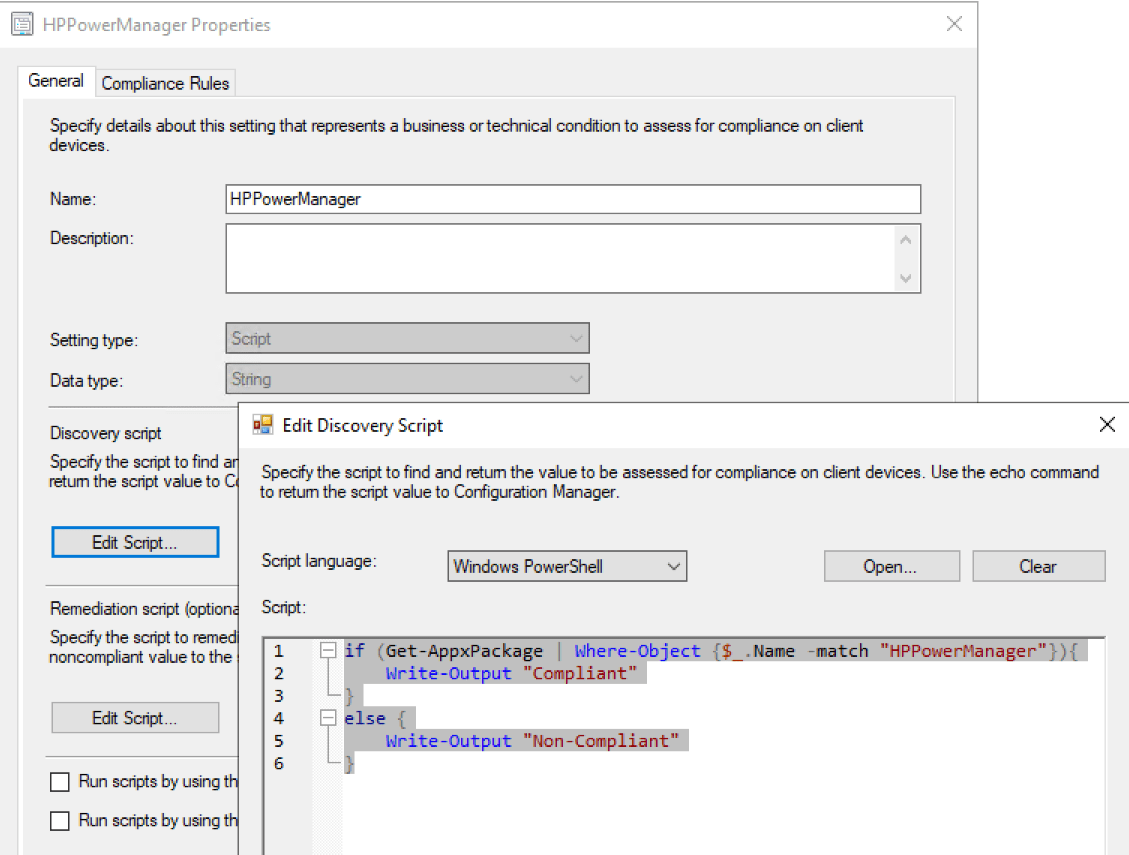Click inside the Name text field
Viewport: 1129px width, 855px height.
570,199
